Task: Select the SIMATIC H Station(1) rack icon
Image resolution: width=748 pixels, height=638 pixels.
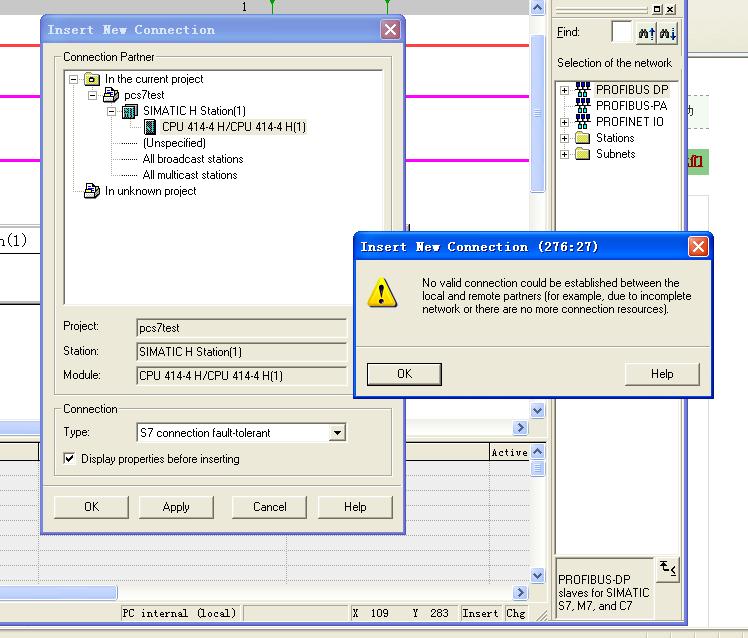Action: pyautogui.click(x=130, y=111)
